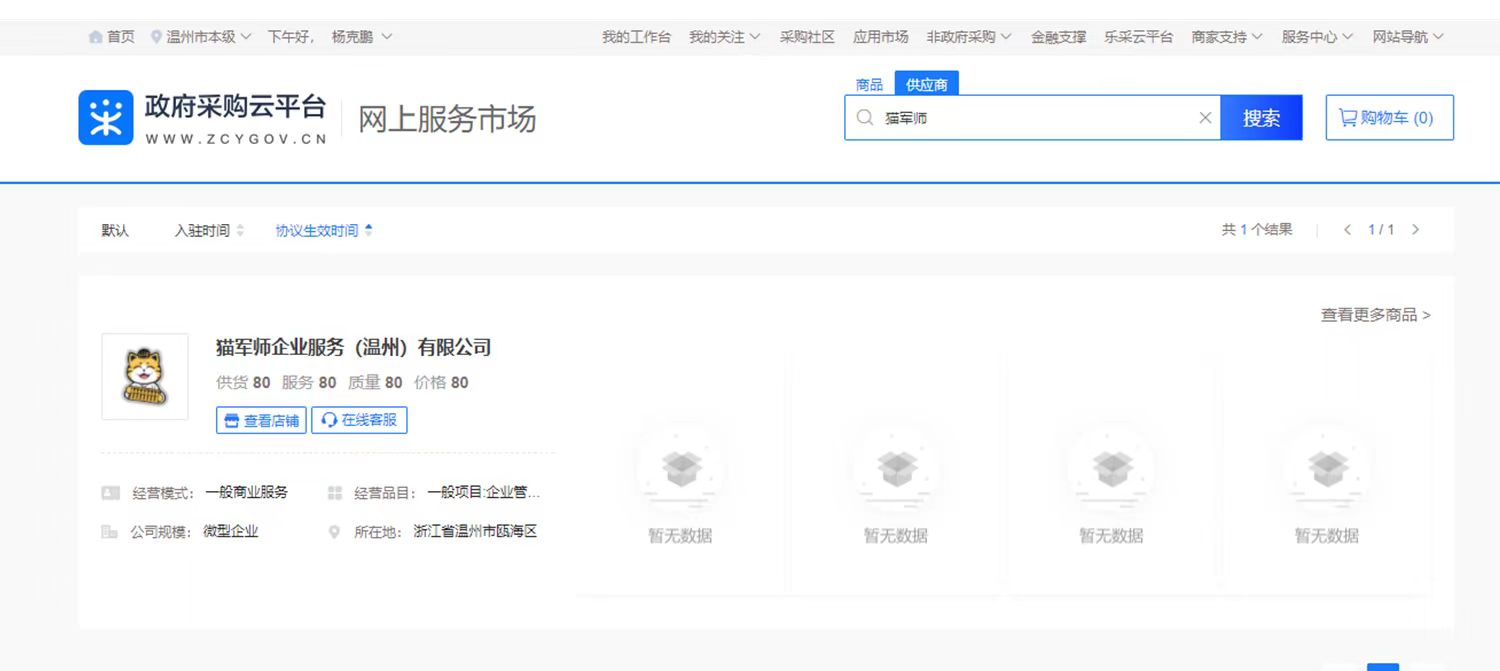Image resolution: width=1500 pixels, height=671 pixels.
Task: Click the 在线客服 button
Action: pos(359,421)
